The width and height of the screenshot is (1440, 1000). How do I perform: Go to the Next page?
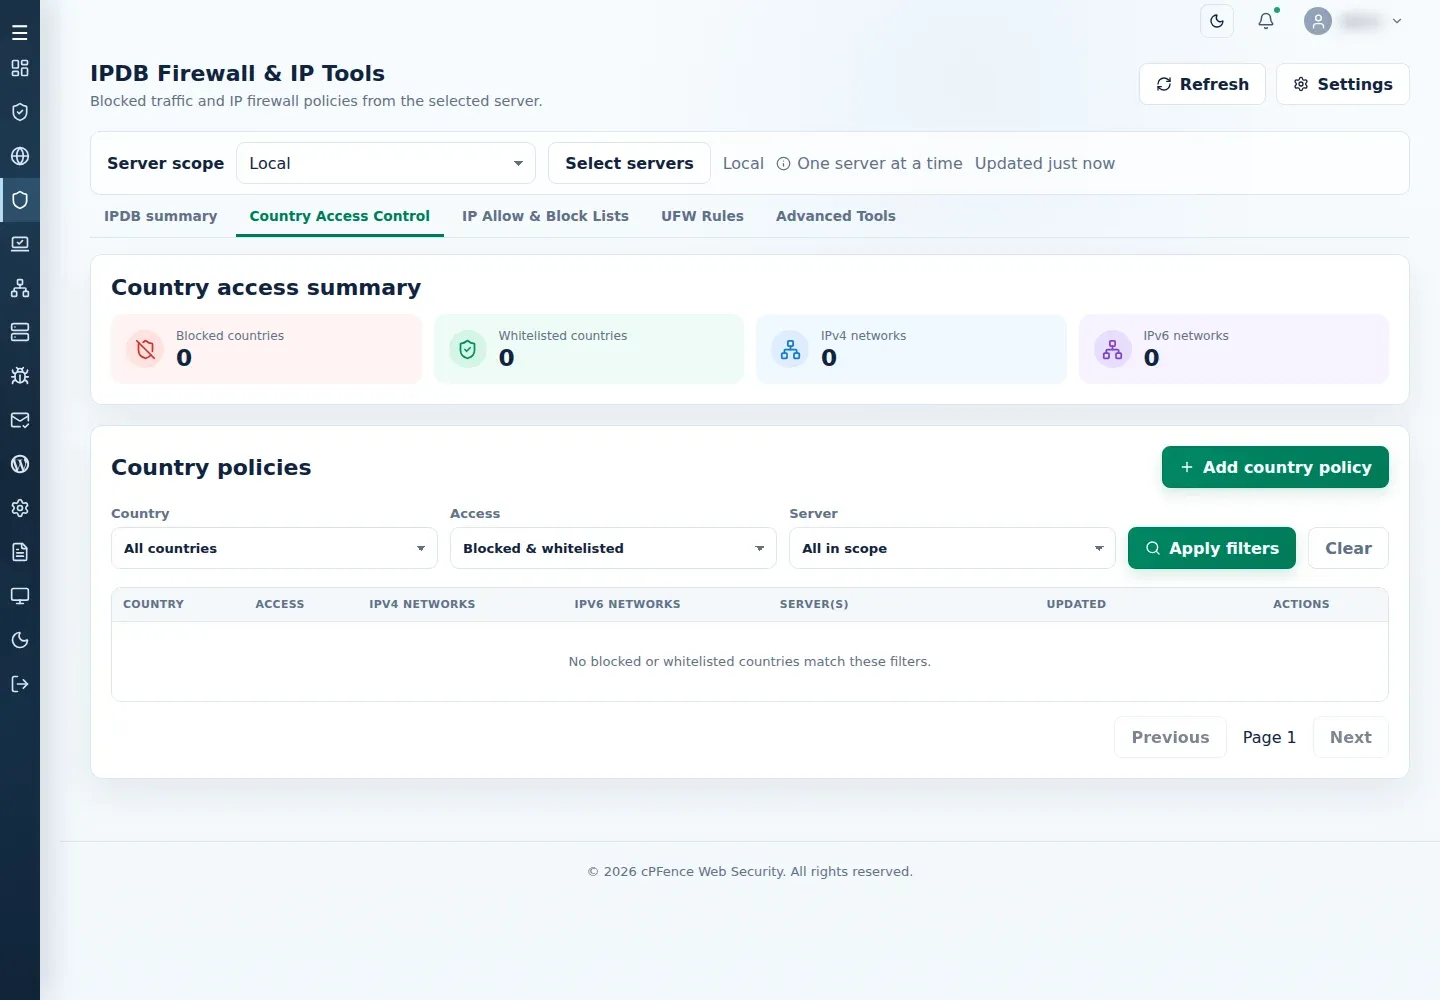tap(1351, 737)
